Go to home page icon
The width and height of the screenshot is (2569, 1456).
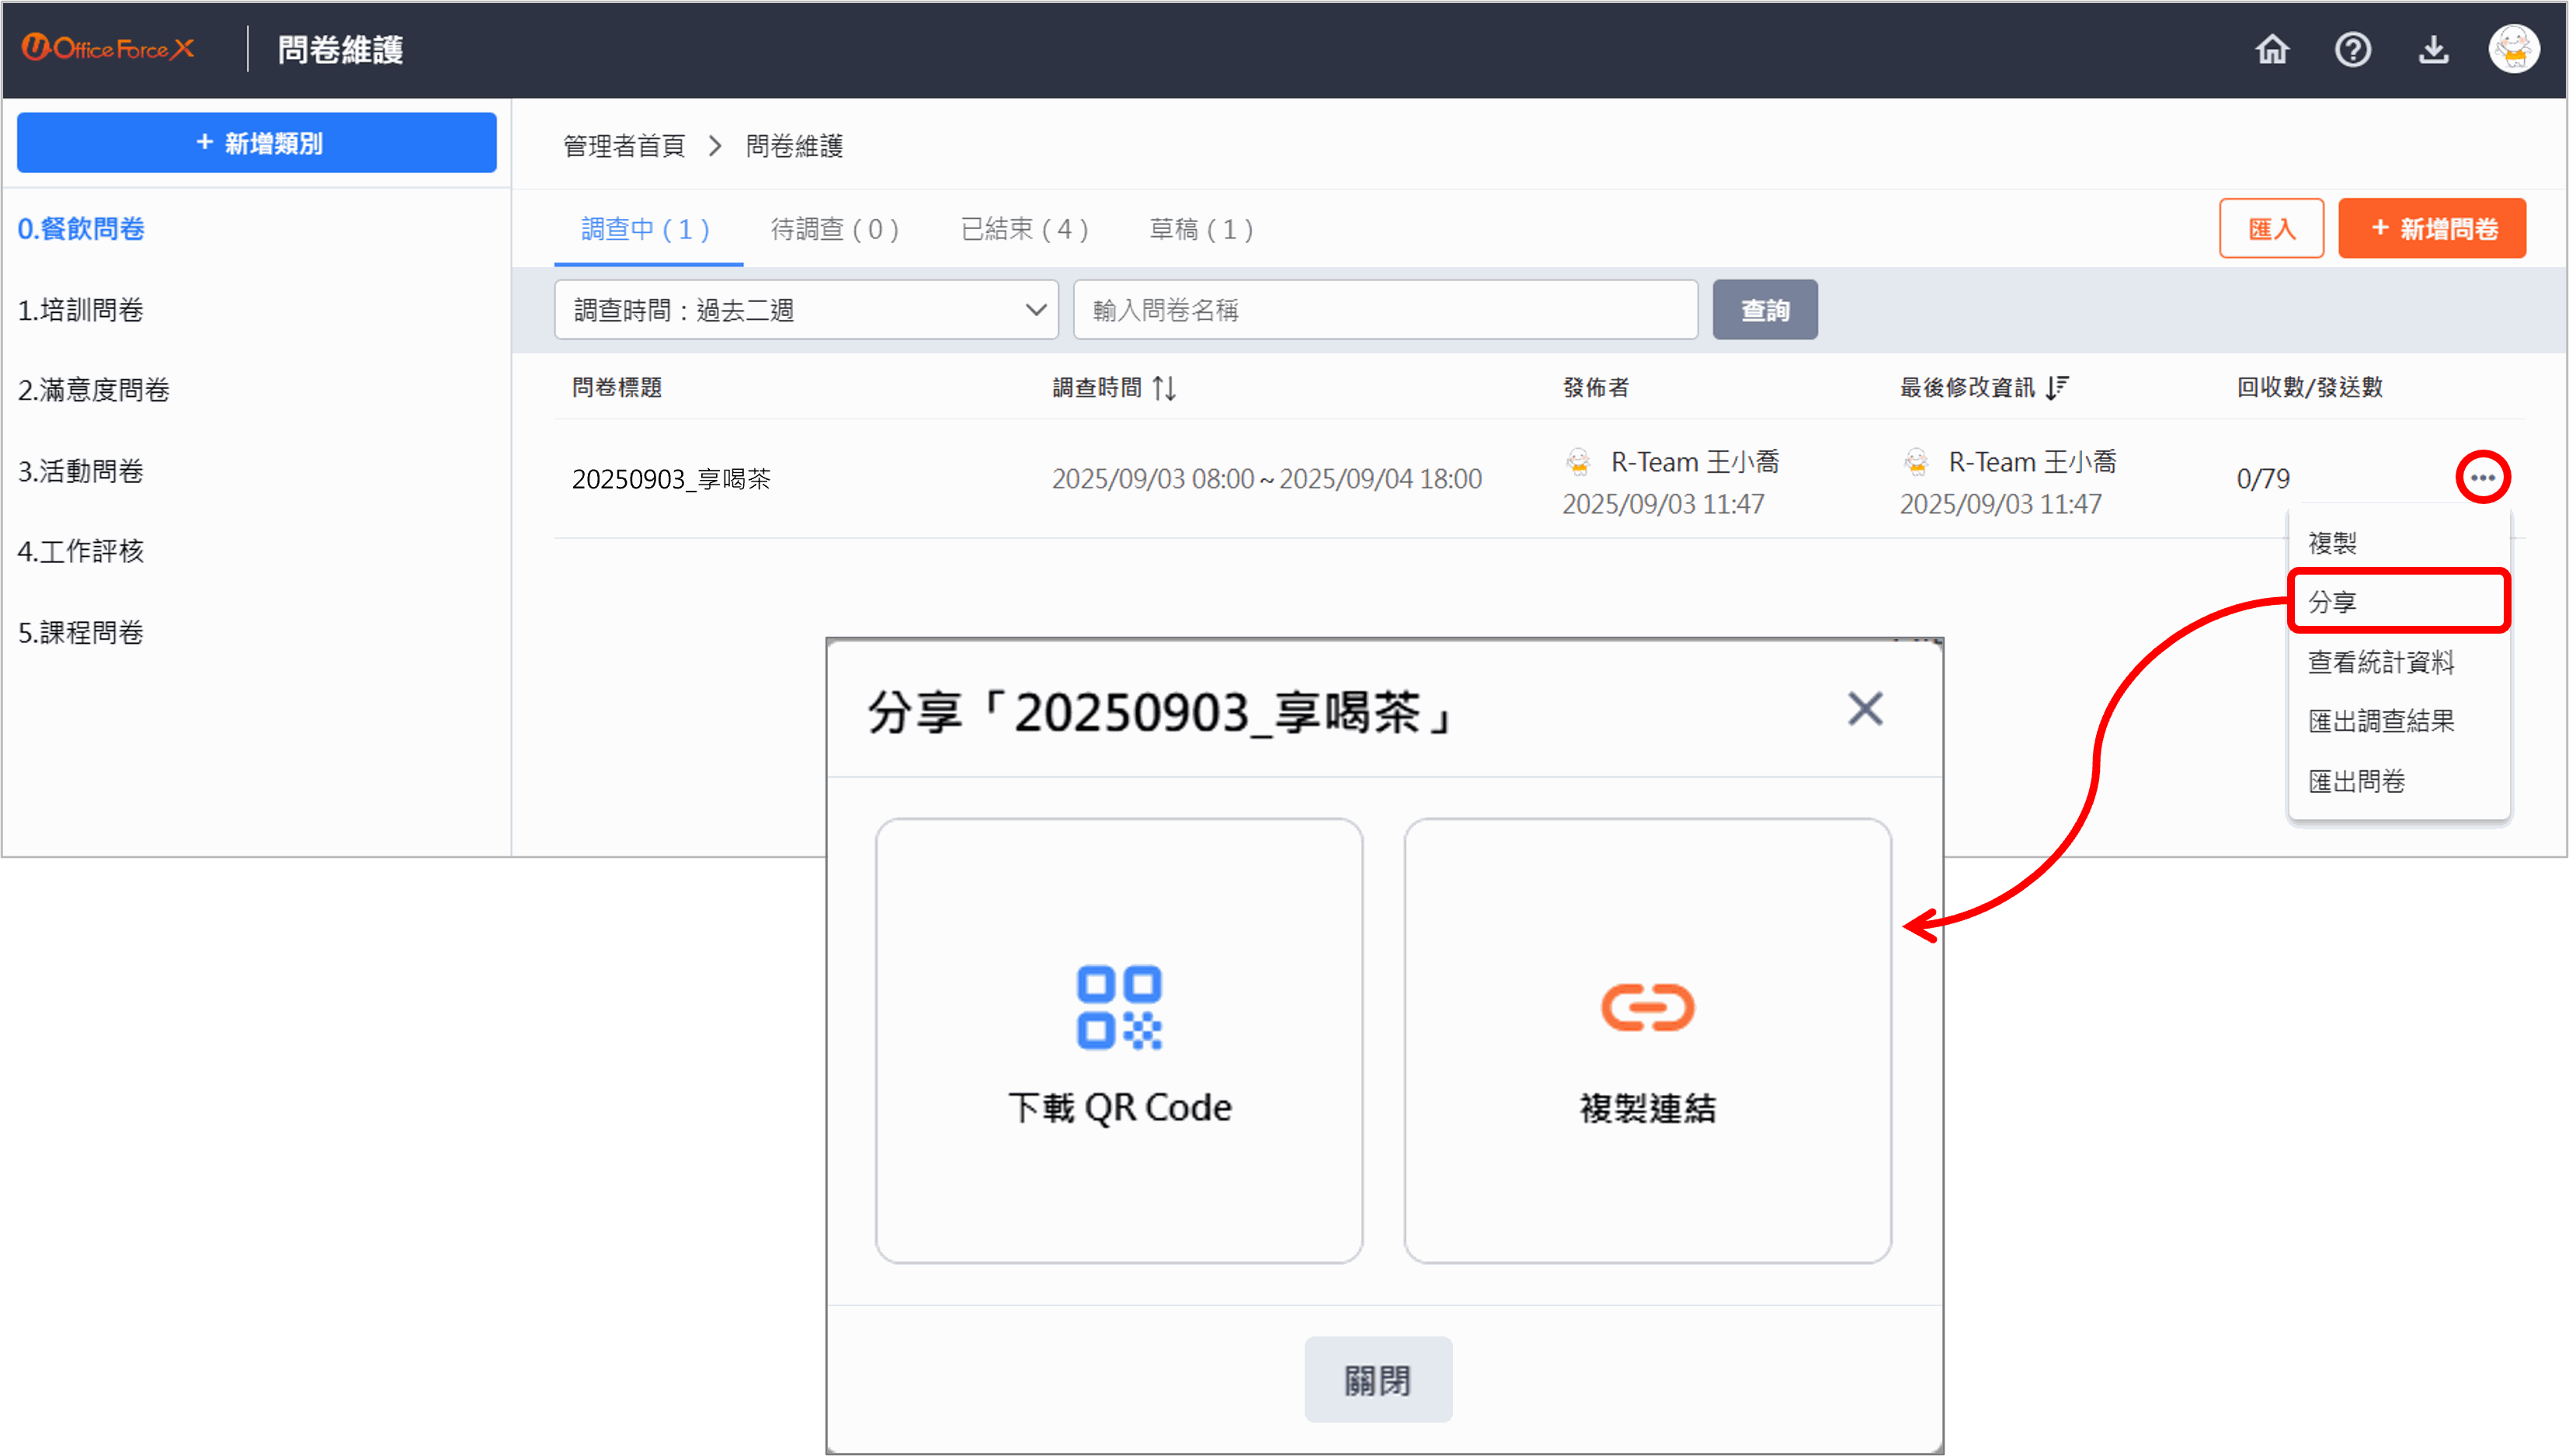[x=2272, y=49]
